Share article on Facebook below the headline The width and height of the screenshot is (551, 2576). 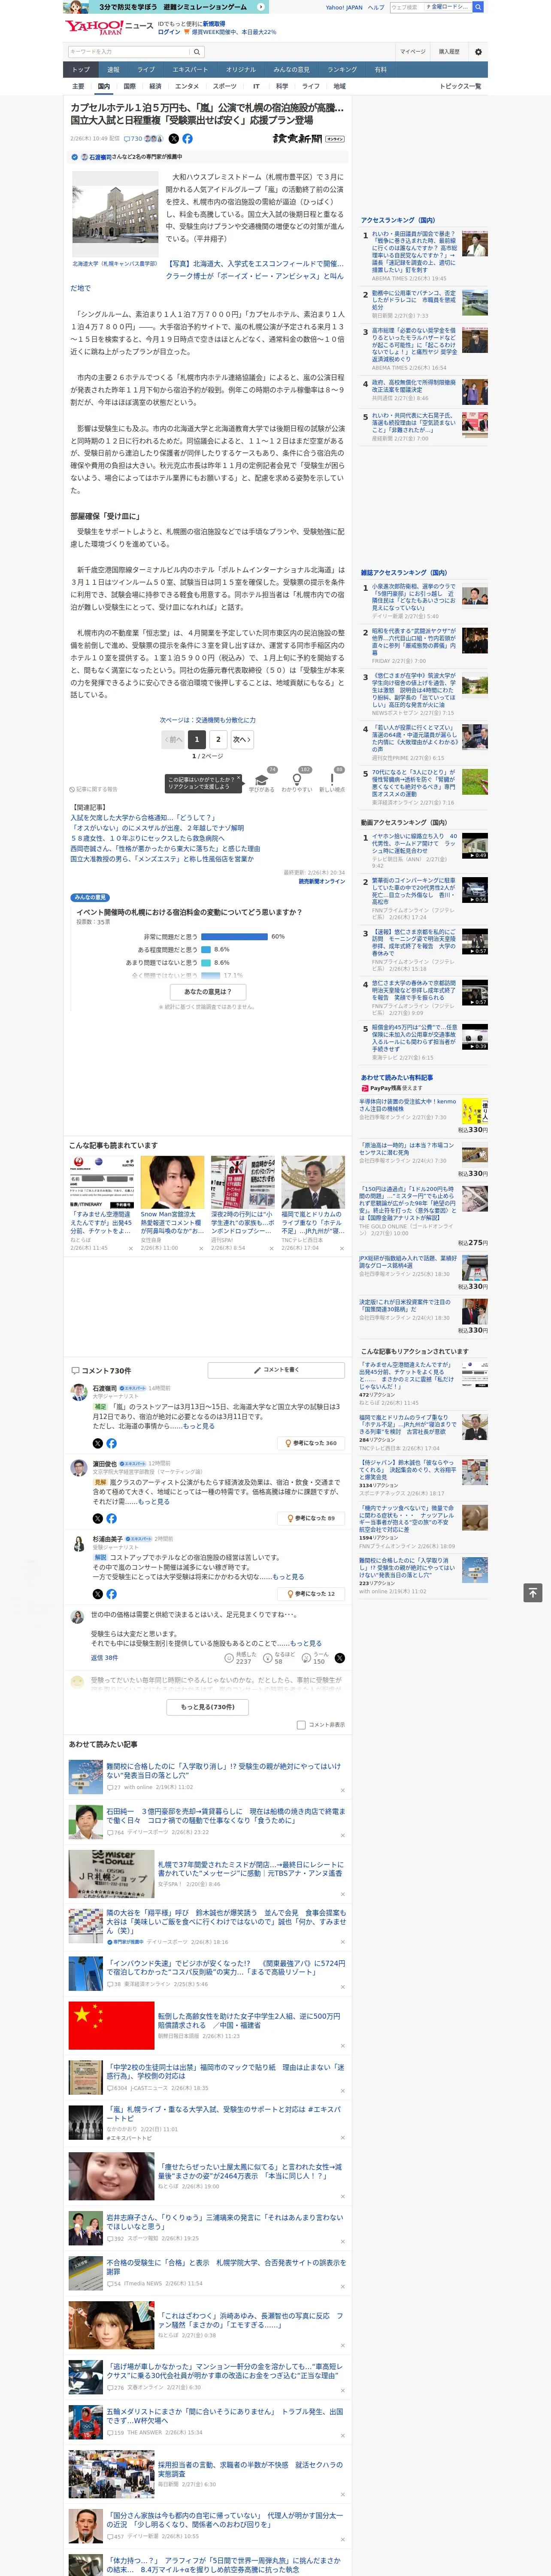pyautogui.click(x=187, y=139)
